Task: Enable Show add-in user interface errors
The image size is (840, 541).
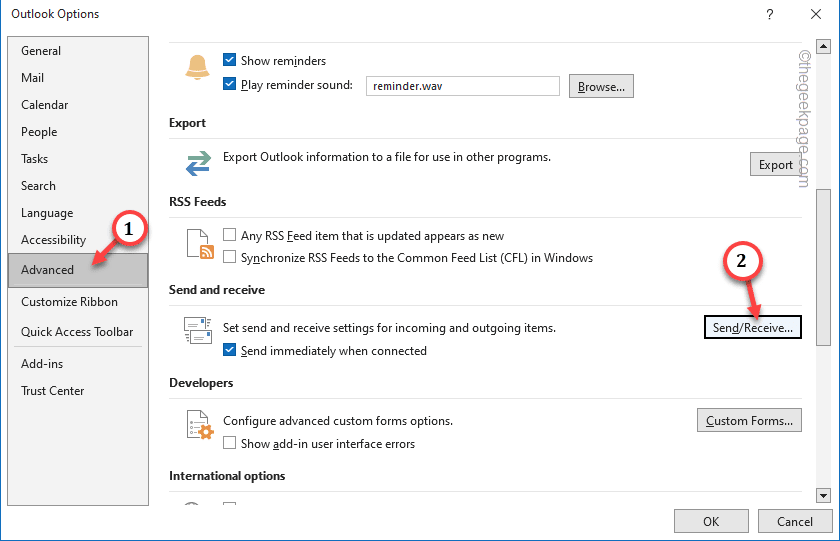Action: coord(229,443)
